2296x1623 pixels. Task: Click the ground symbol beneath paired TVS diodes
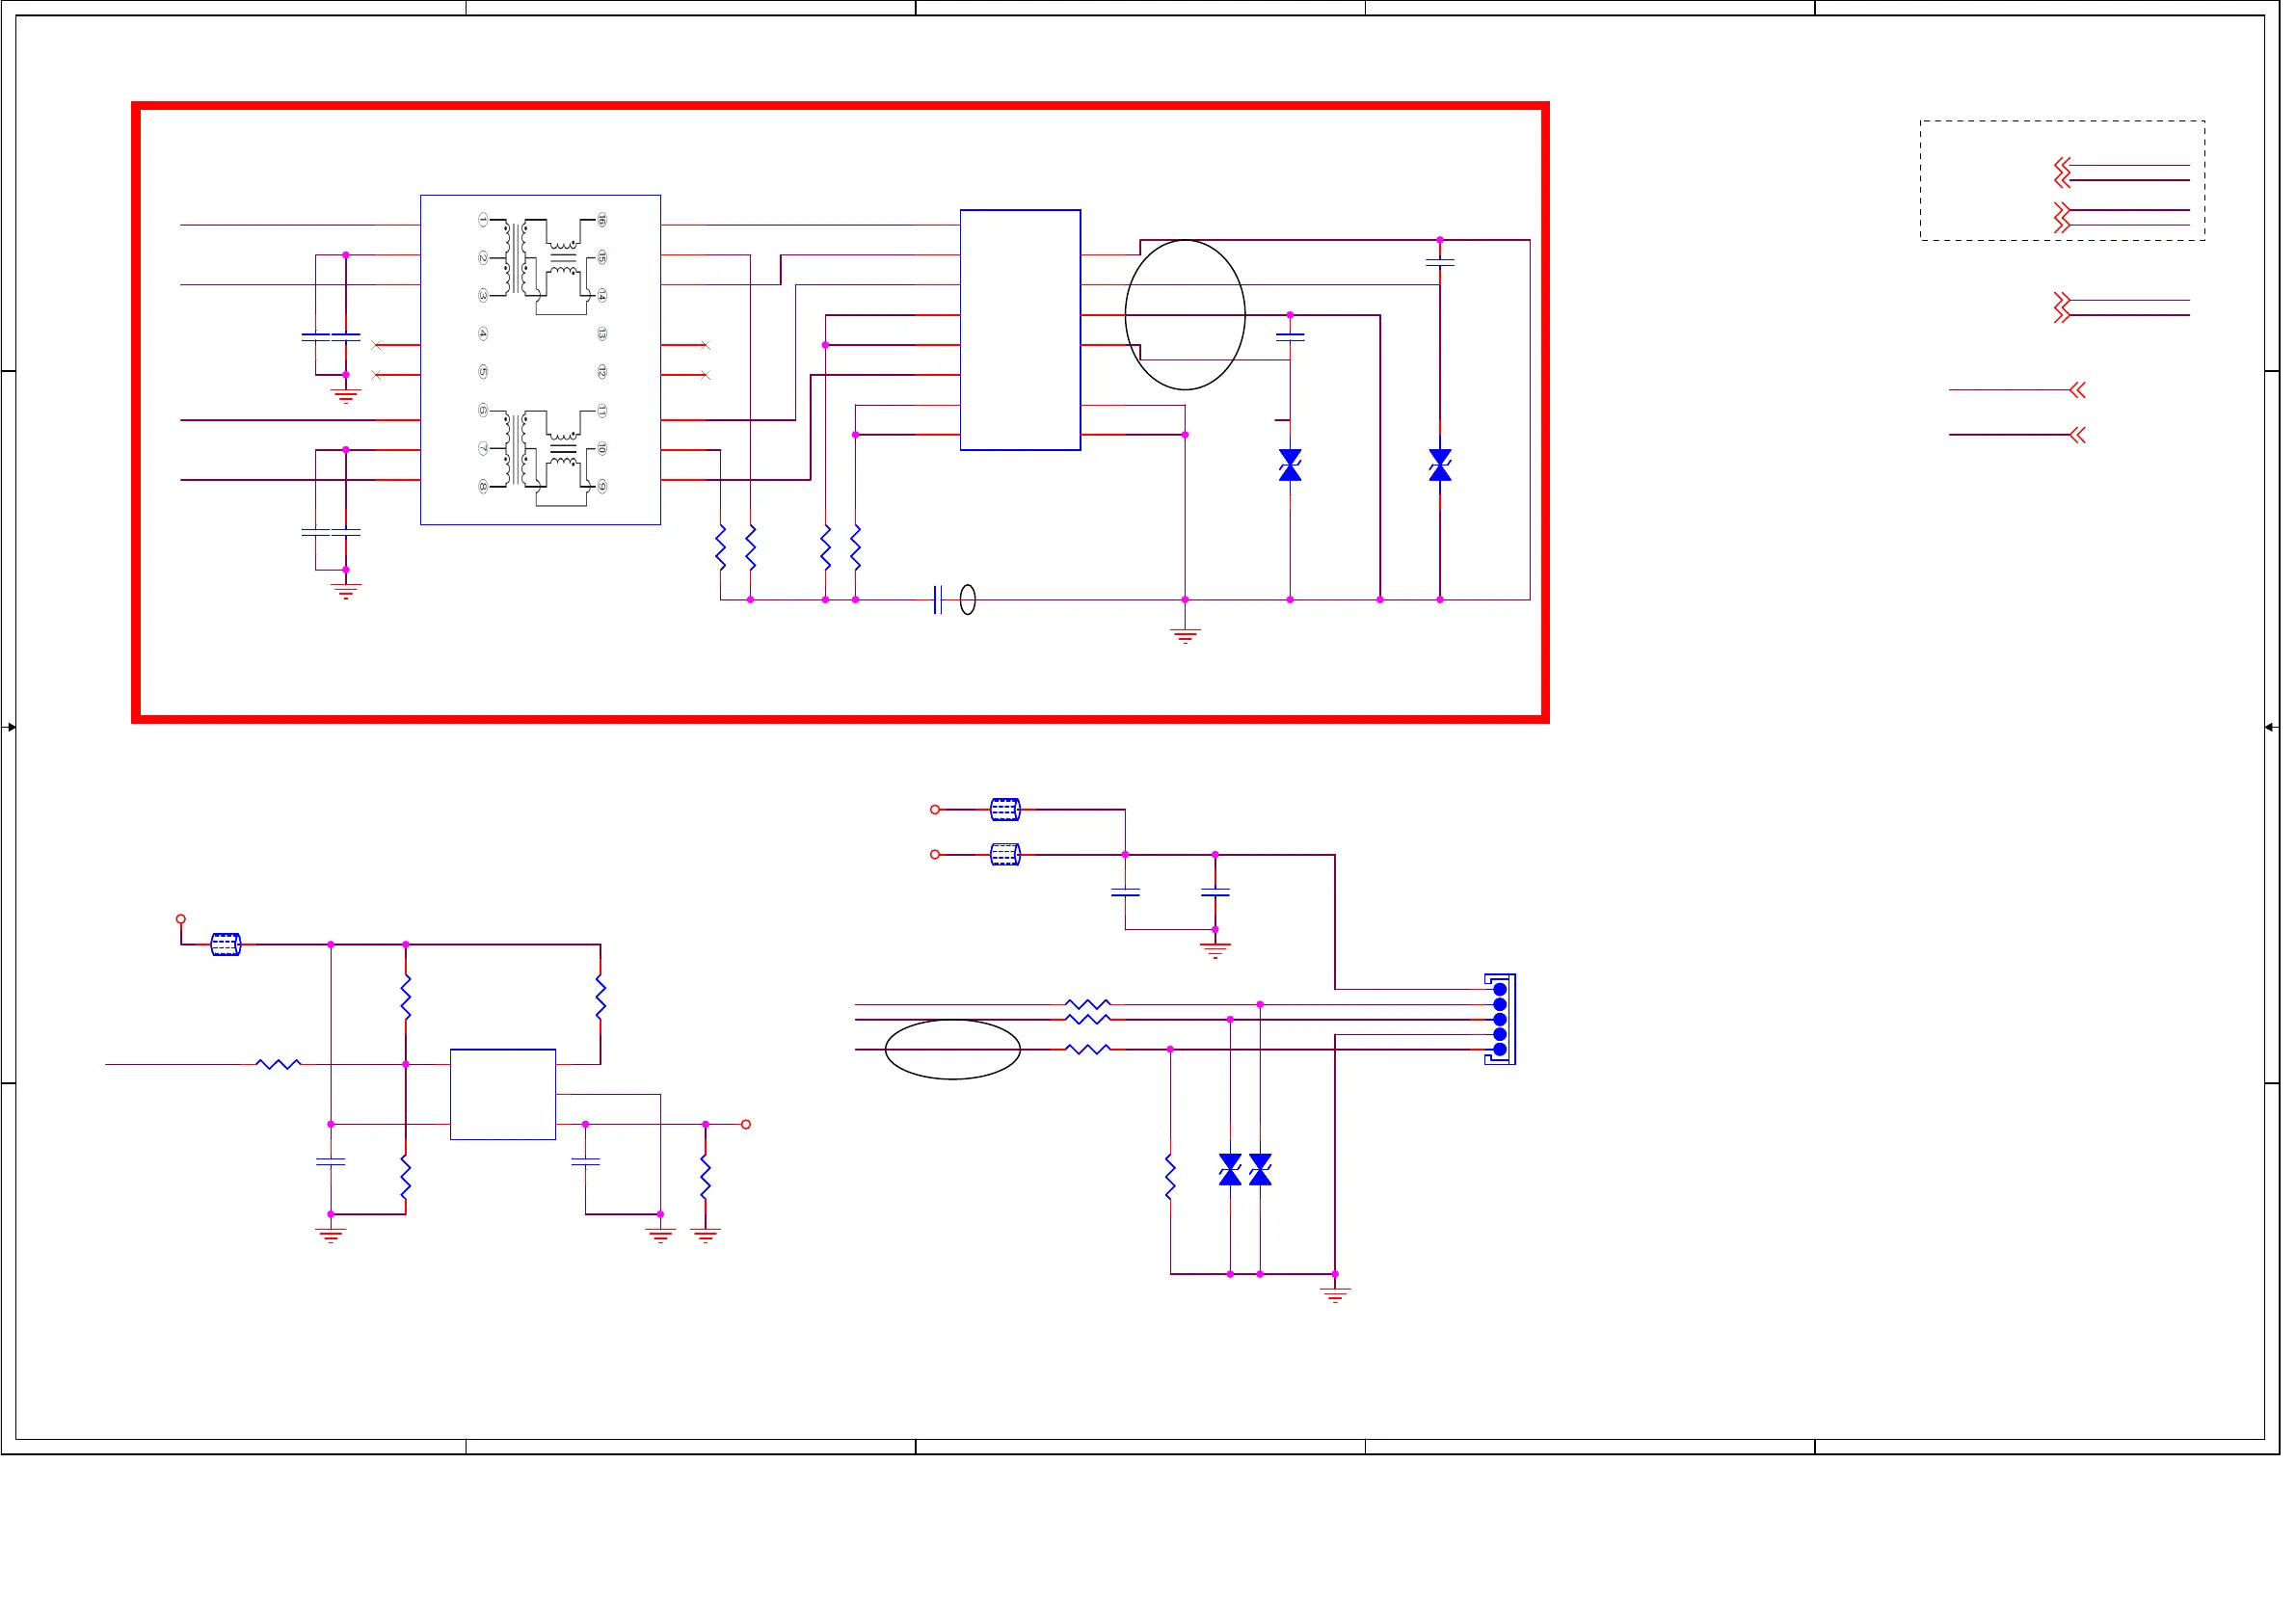[1335, 1294]
